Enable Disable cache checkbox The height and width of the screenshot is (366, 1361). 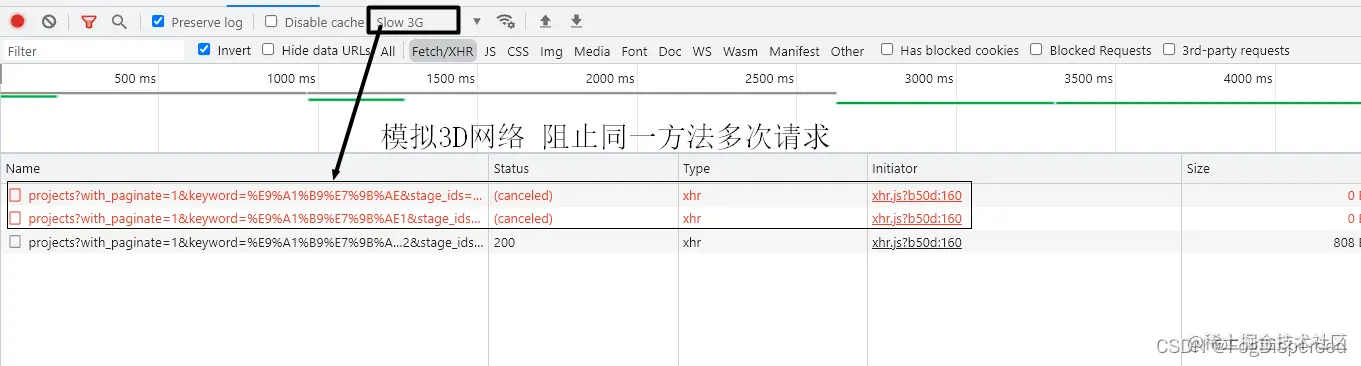[x=271, y=21]
